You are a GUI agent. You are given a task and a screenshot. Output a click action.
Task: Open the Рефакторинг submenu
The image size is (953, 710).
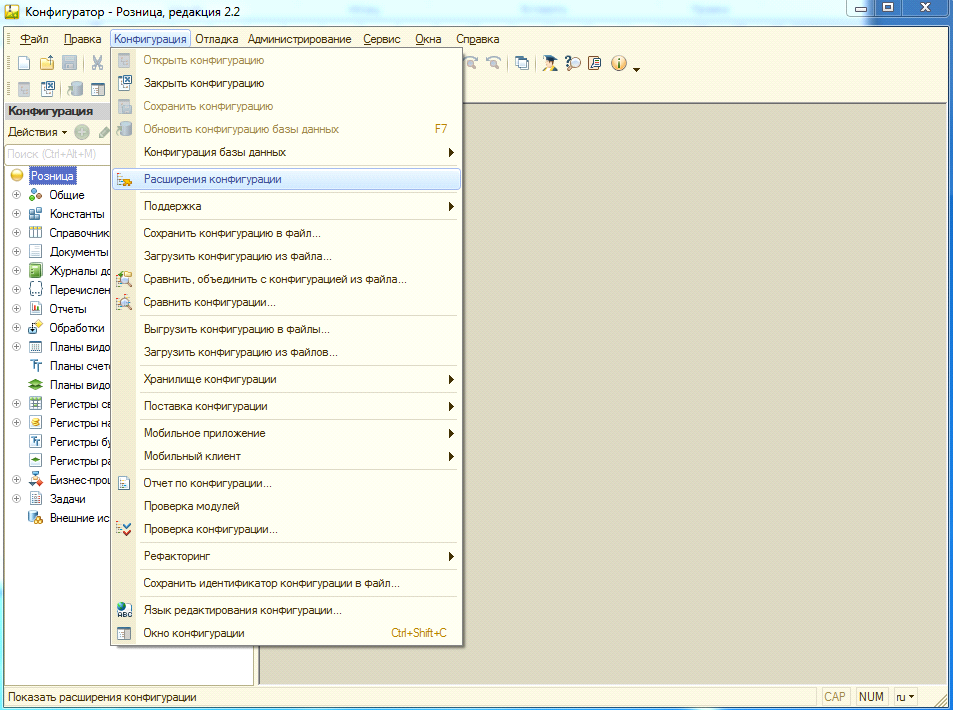click(x=286, y=556)
